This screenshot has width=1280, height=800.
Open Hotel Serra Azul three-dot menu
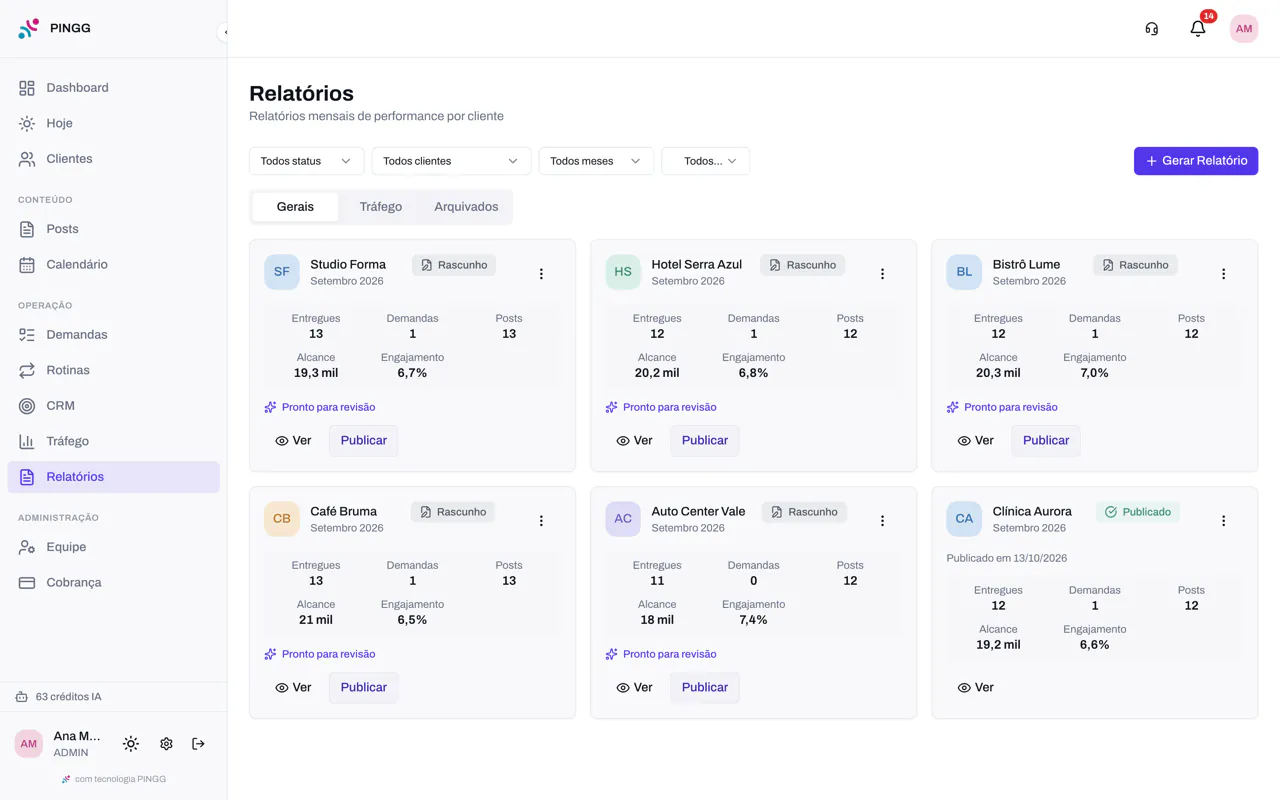coord(882,273)
